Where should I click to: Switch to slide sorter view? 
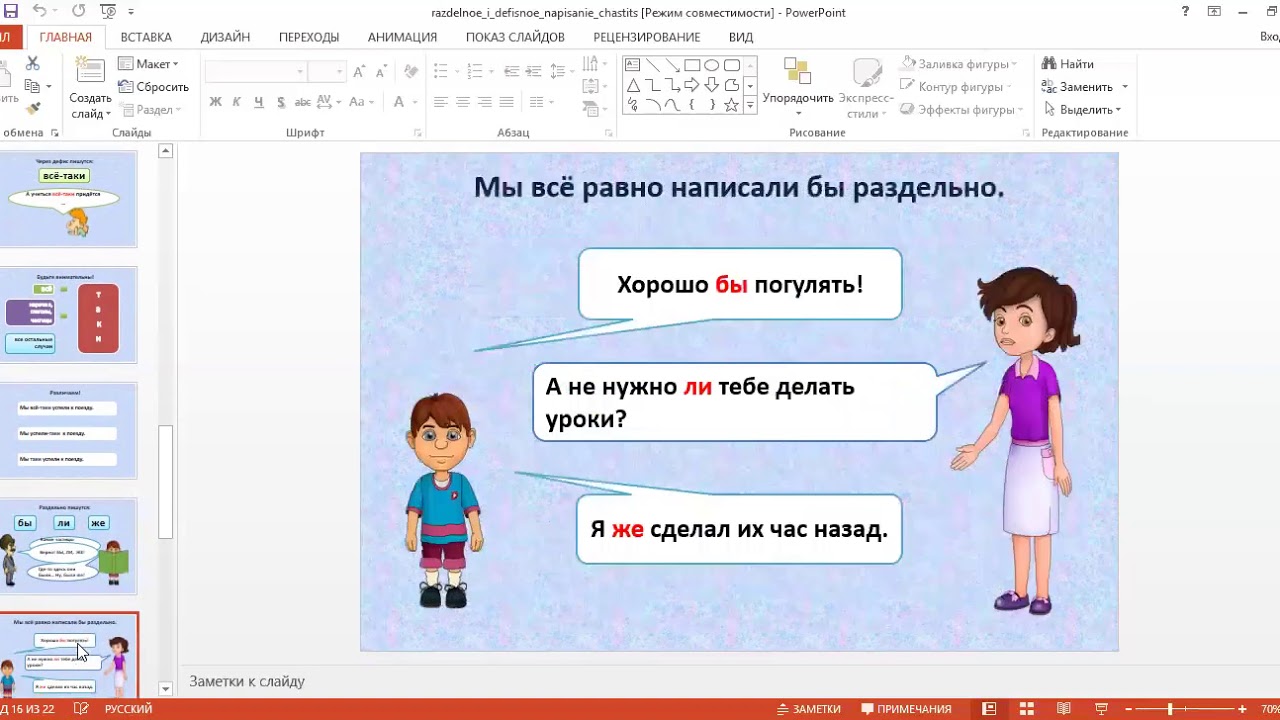point(1029,709)
